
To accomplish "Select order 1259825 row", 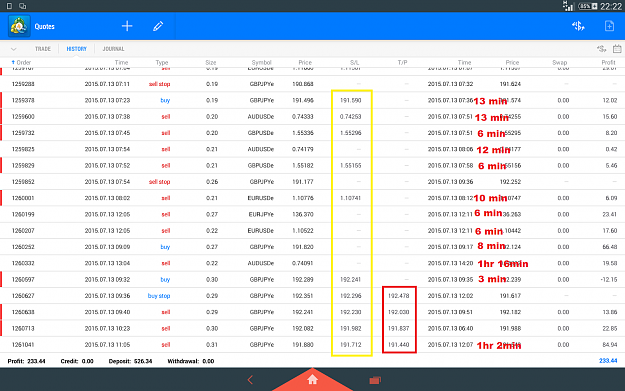I will pos(312,149).
